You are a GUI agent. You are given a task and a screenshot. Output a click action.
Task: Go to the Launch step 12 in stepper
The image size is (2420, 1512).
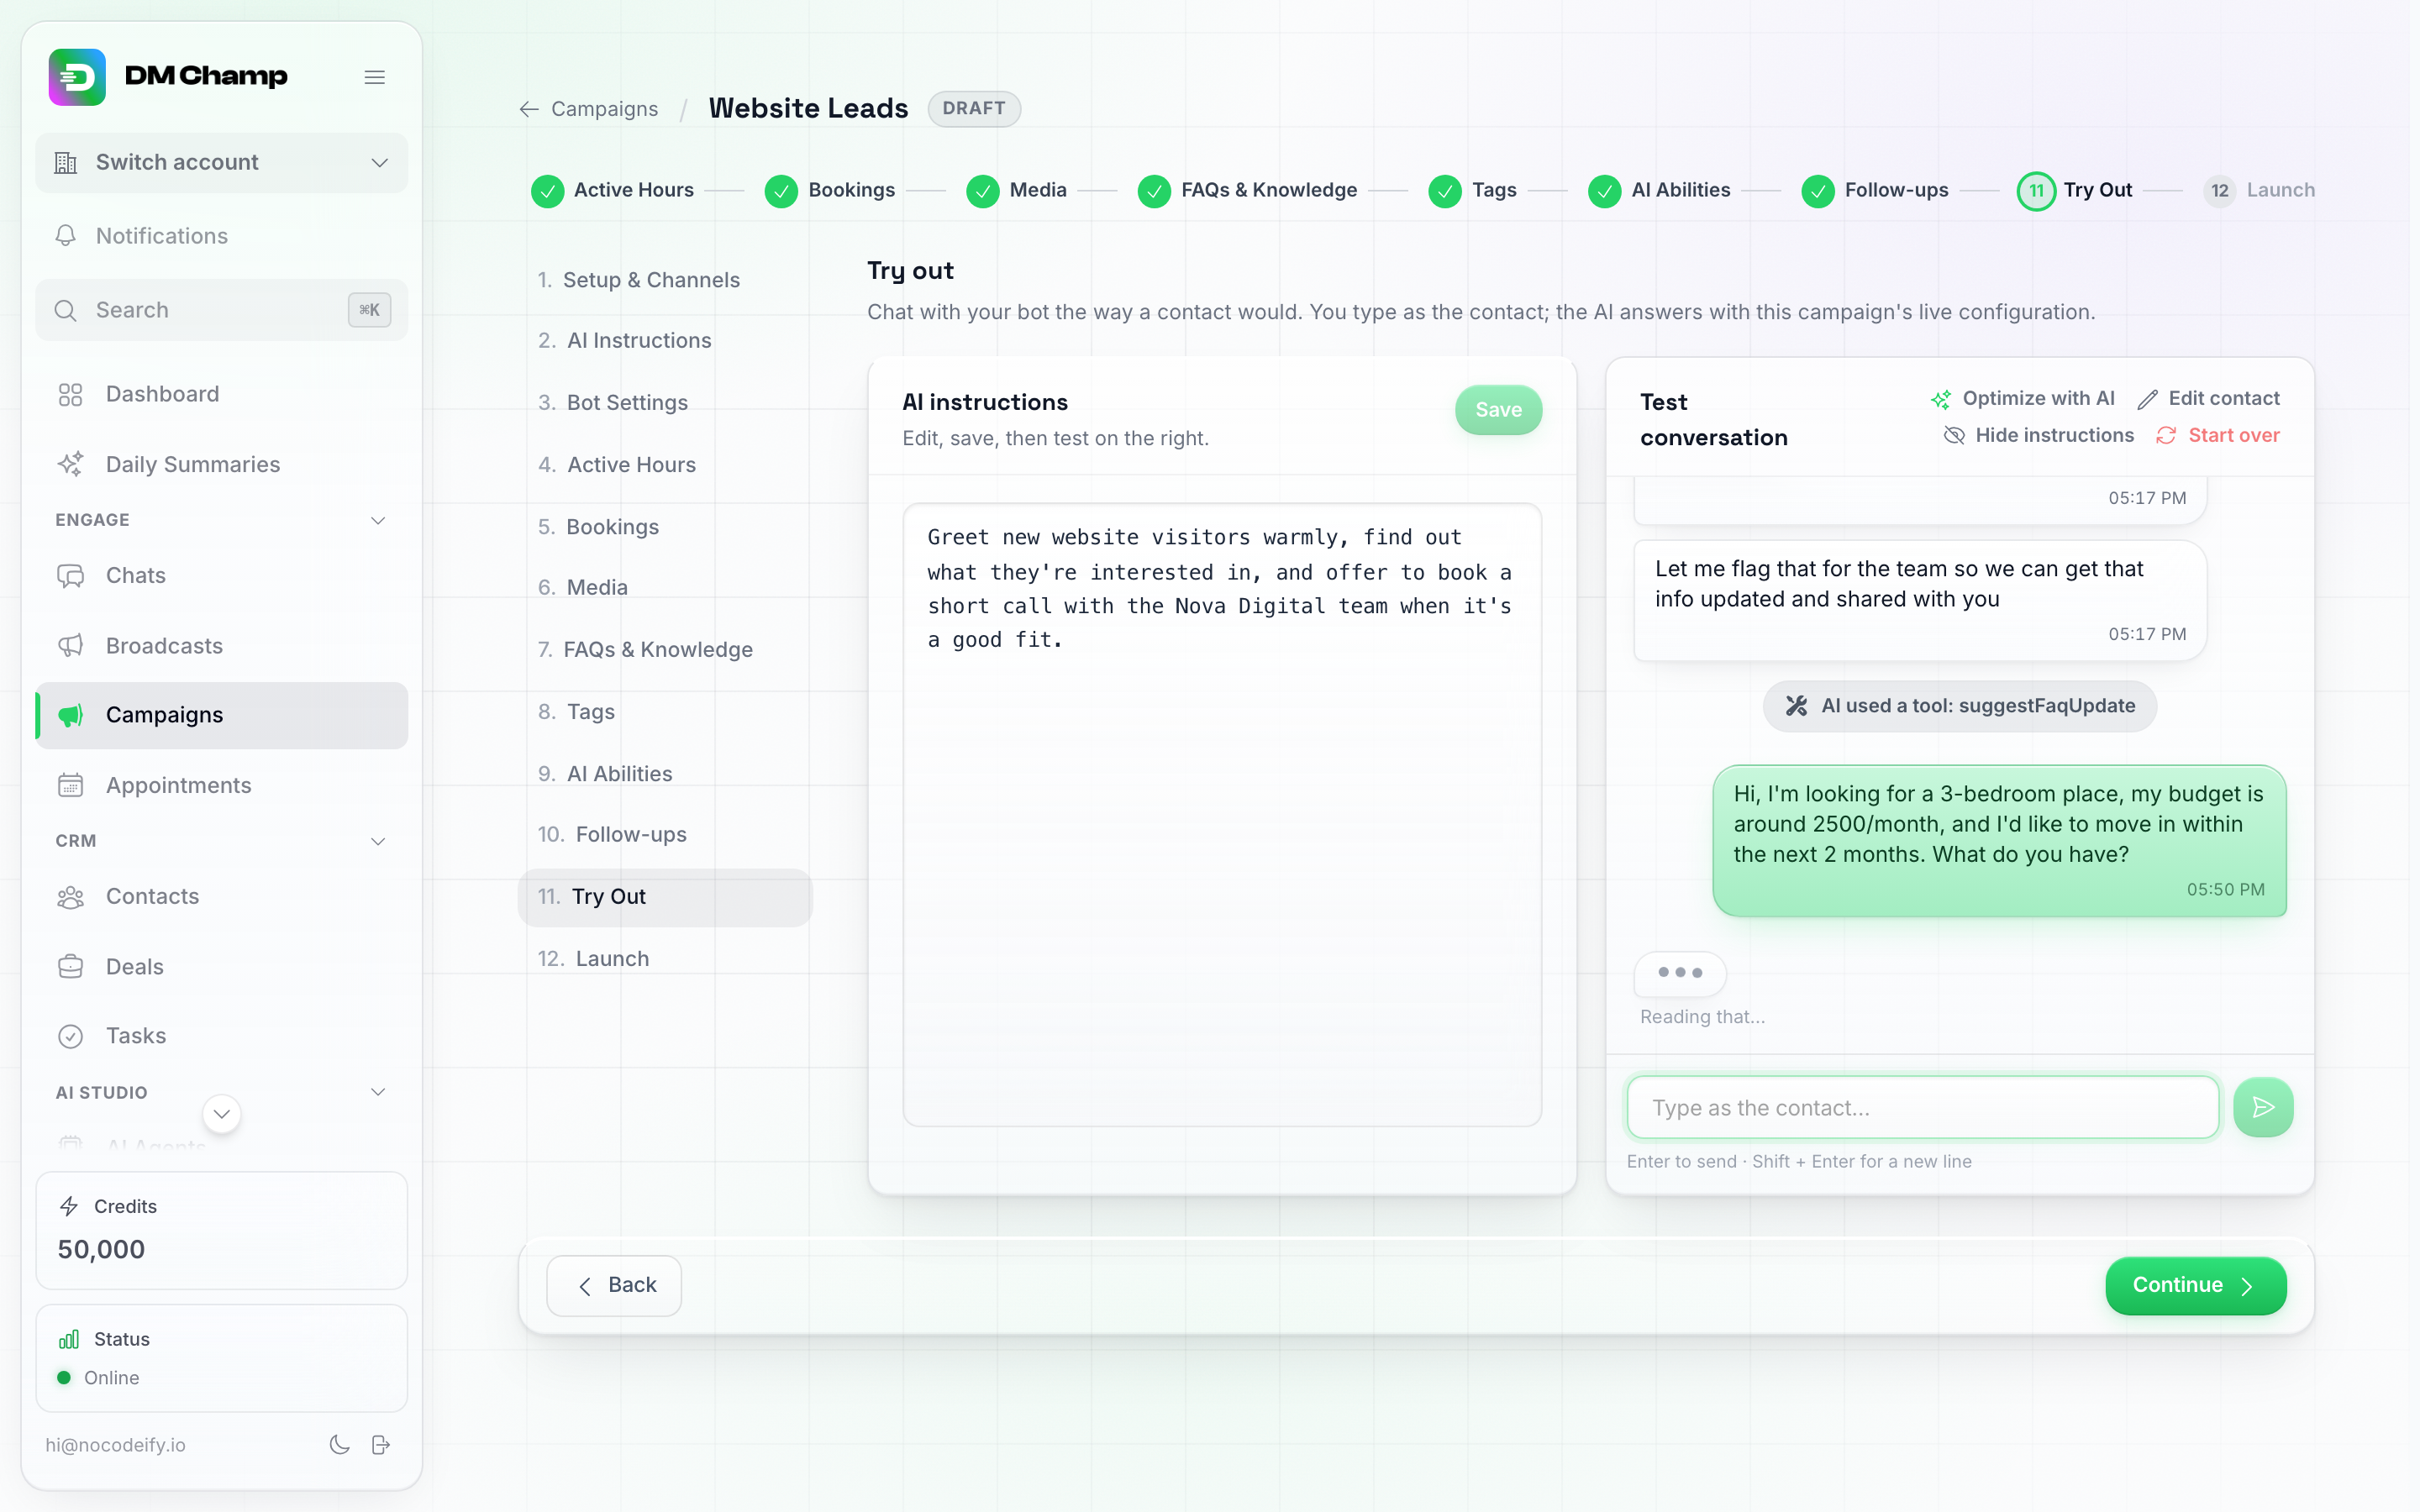pos(2259,190)
